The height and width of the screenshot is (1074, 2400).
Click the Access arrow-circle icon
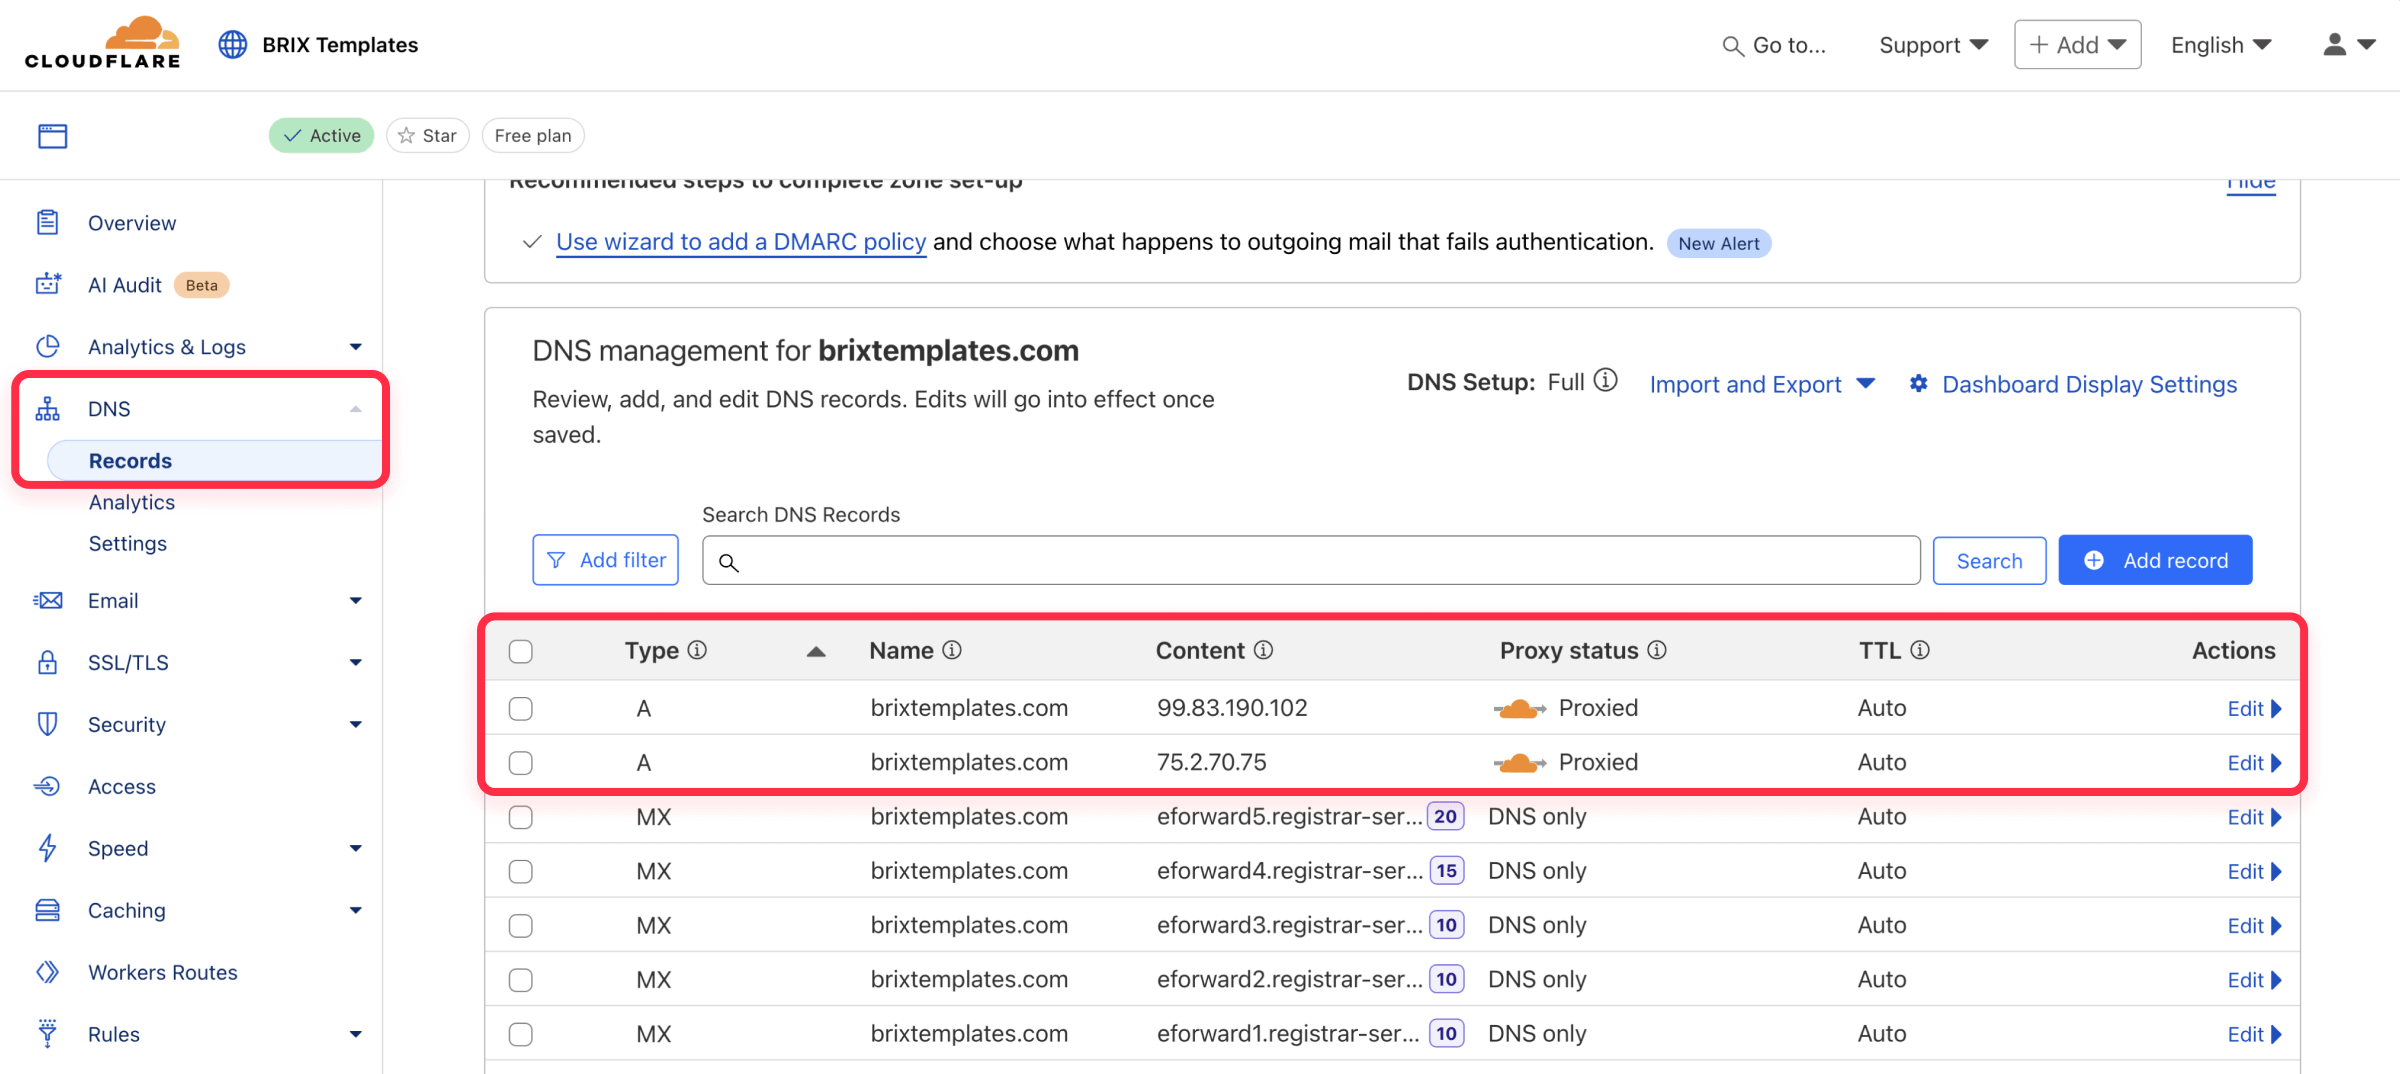coord(48,786)
